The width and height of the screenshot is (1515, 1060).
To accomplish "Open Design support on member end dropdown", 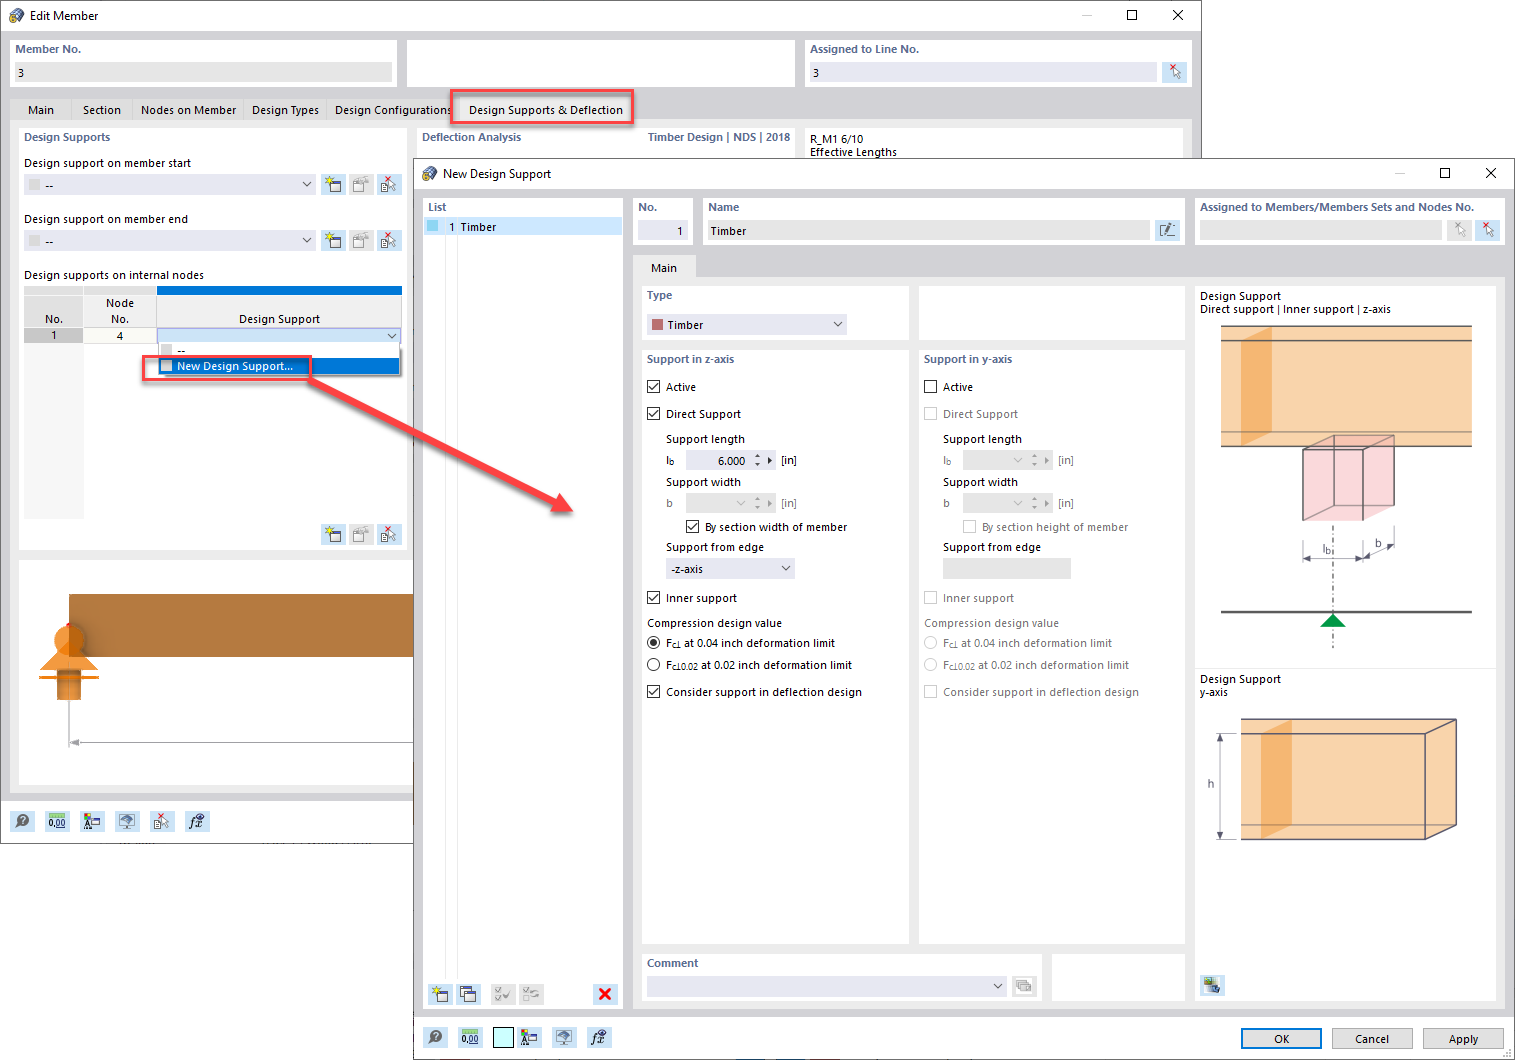I will (x=307, y=241).
